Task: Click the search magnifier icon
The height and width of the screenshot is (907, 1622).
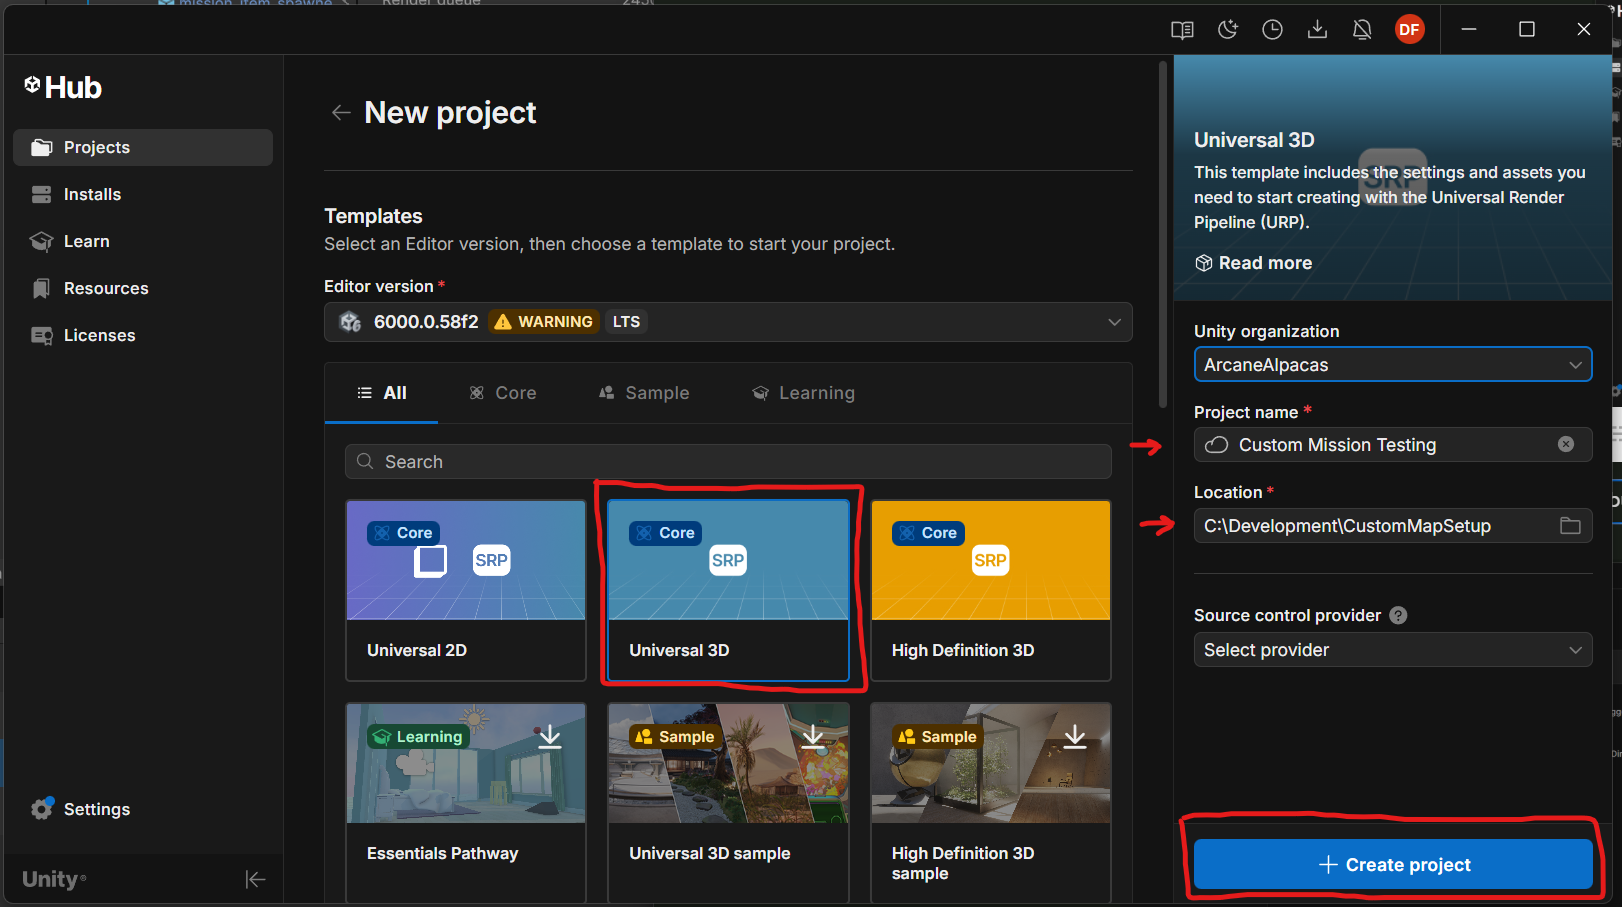Action: tap(366, 461)
